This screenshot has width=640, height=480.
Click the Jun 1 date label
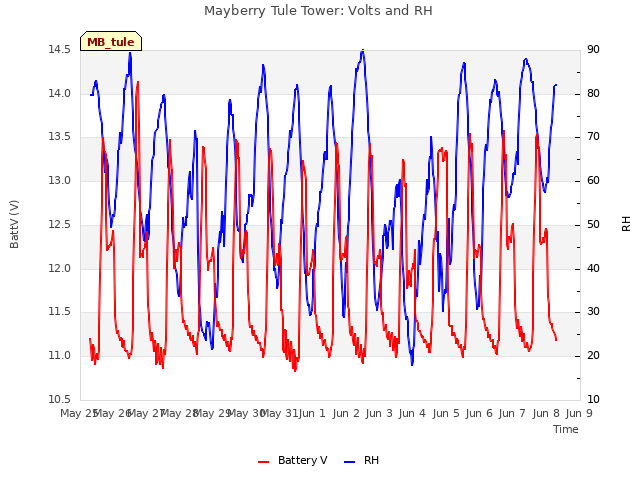coord(312,413)
